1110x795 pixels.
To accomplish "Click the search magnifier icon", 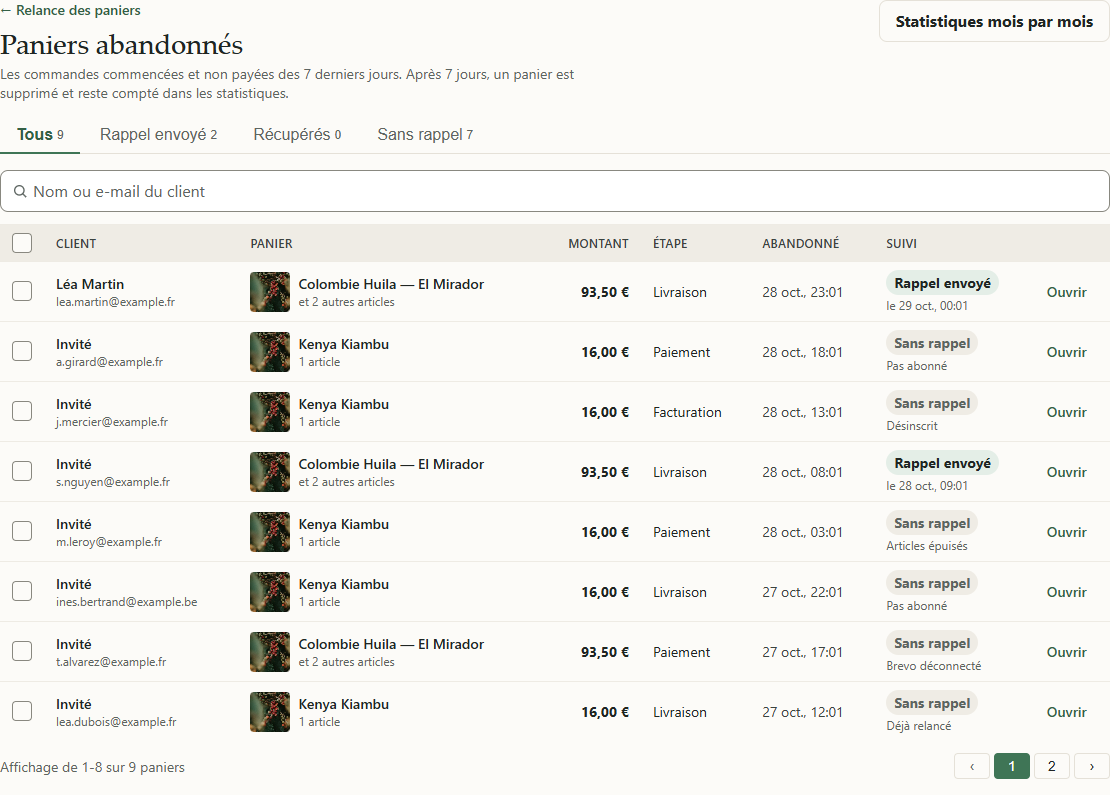I will 21,192.
